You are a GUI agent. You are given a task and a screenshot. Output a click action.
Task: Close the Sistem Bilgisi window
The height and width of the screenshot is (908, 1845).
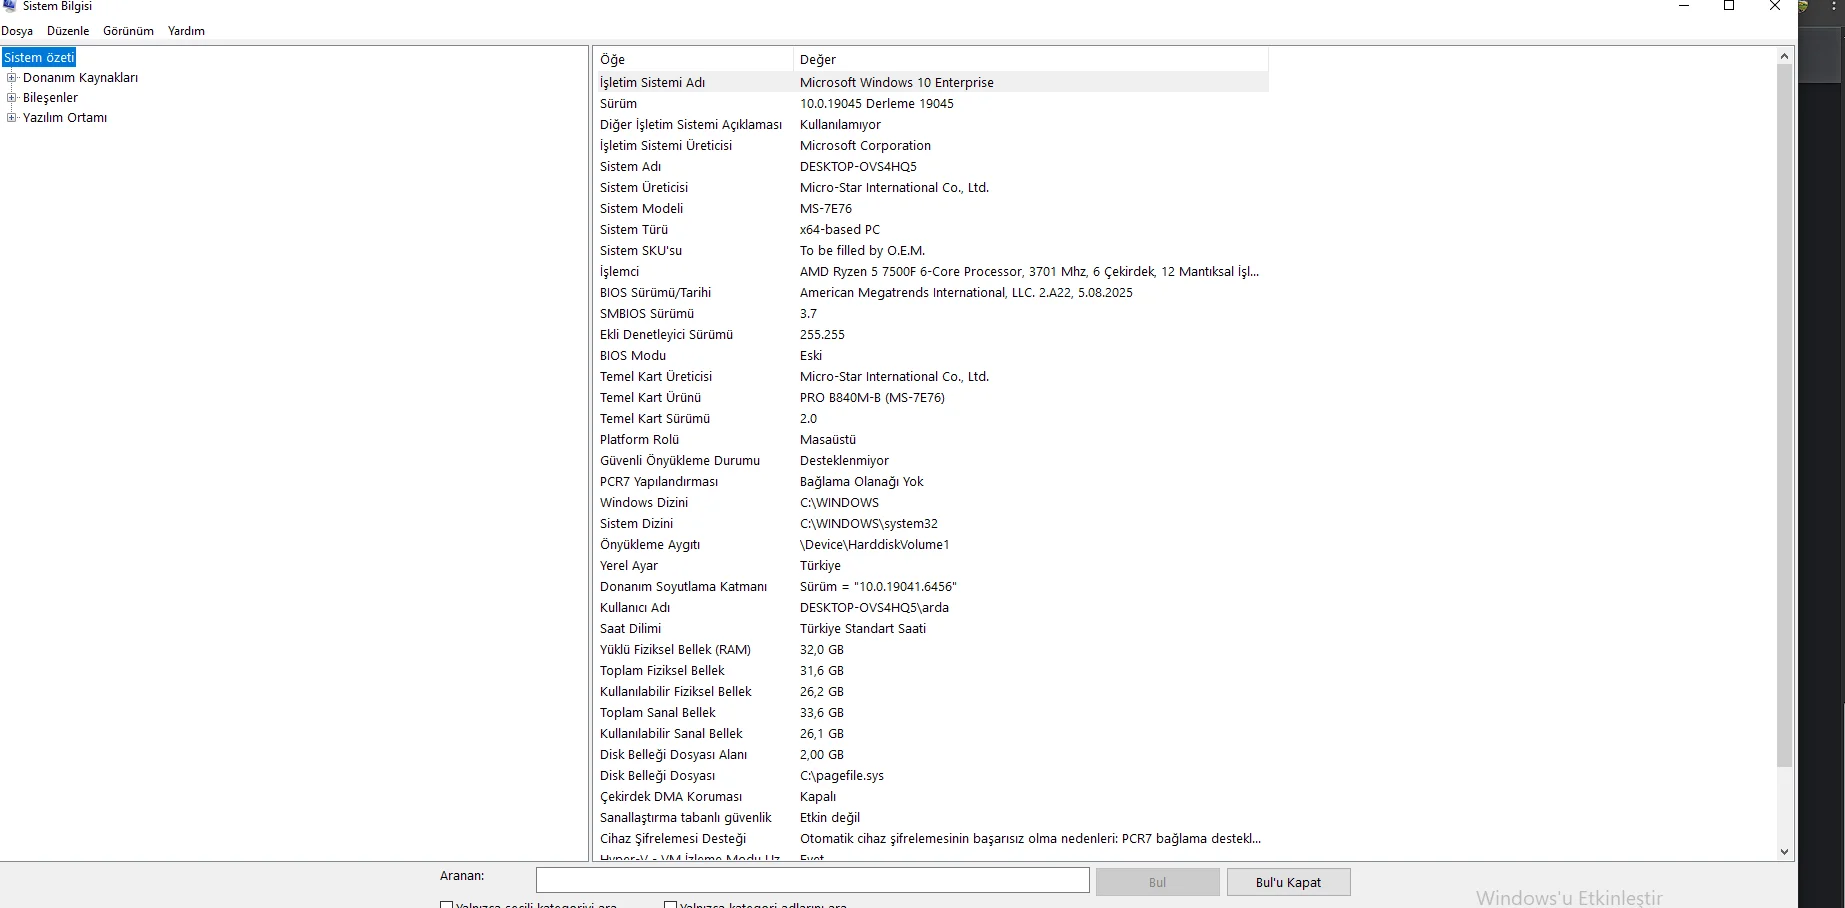[x=1775, y=6]
